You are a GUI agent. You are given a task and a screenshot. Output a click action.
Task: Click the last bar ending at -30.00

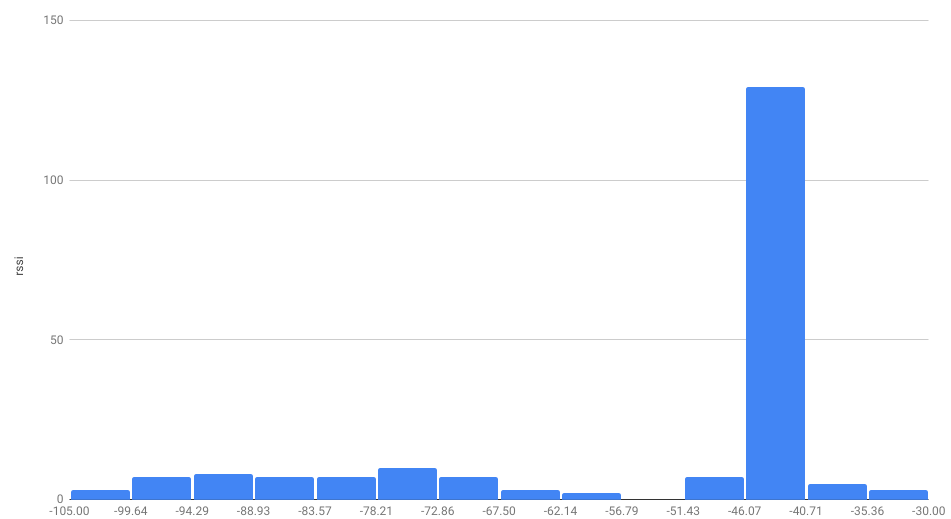[x=898, y=494]
